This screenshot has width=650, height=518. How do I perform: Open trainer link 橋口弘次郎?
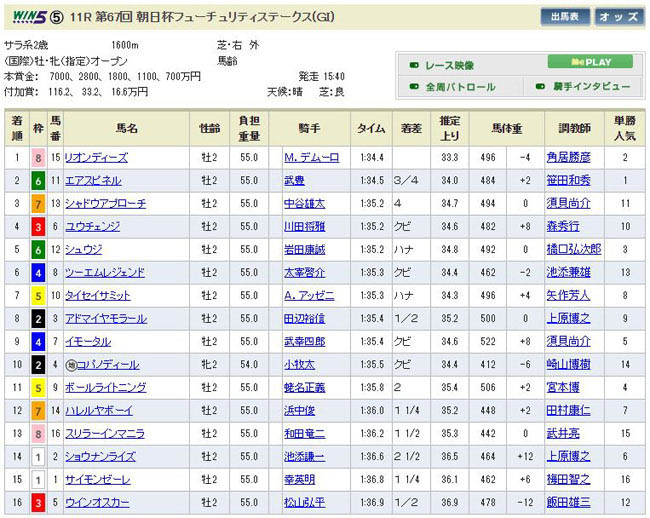click(x=600, y=249)
